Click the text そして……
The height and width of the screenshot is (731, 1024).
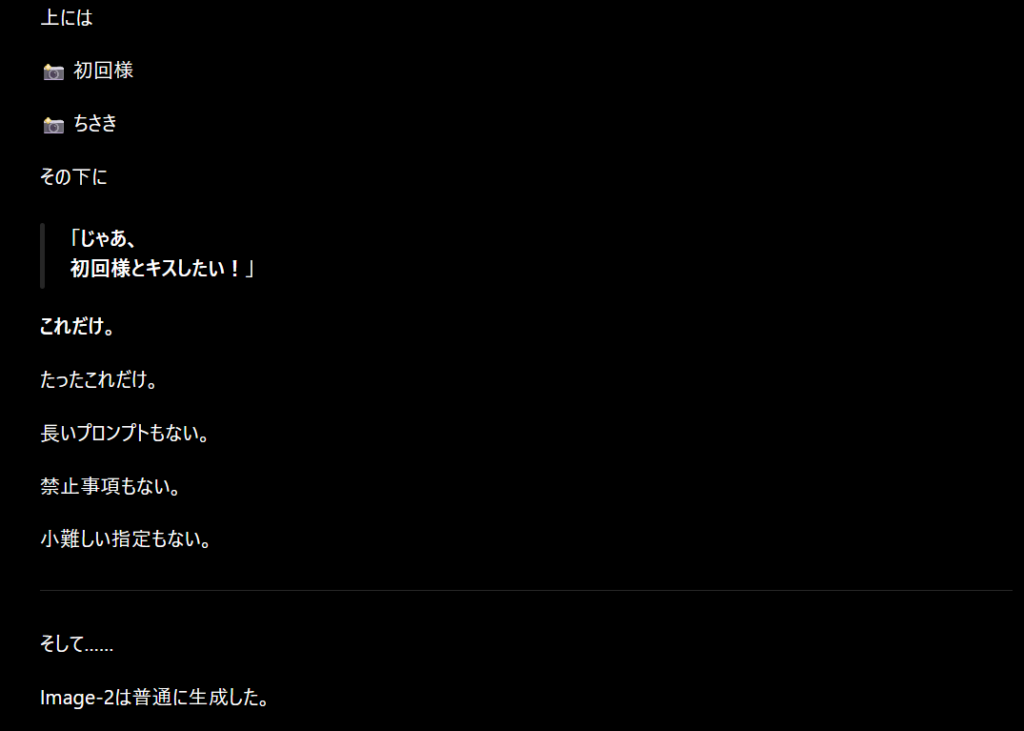click(x=76, y=644)
